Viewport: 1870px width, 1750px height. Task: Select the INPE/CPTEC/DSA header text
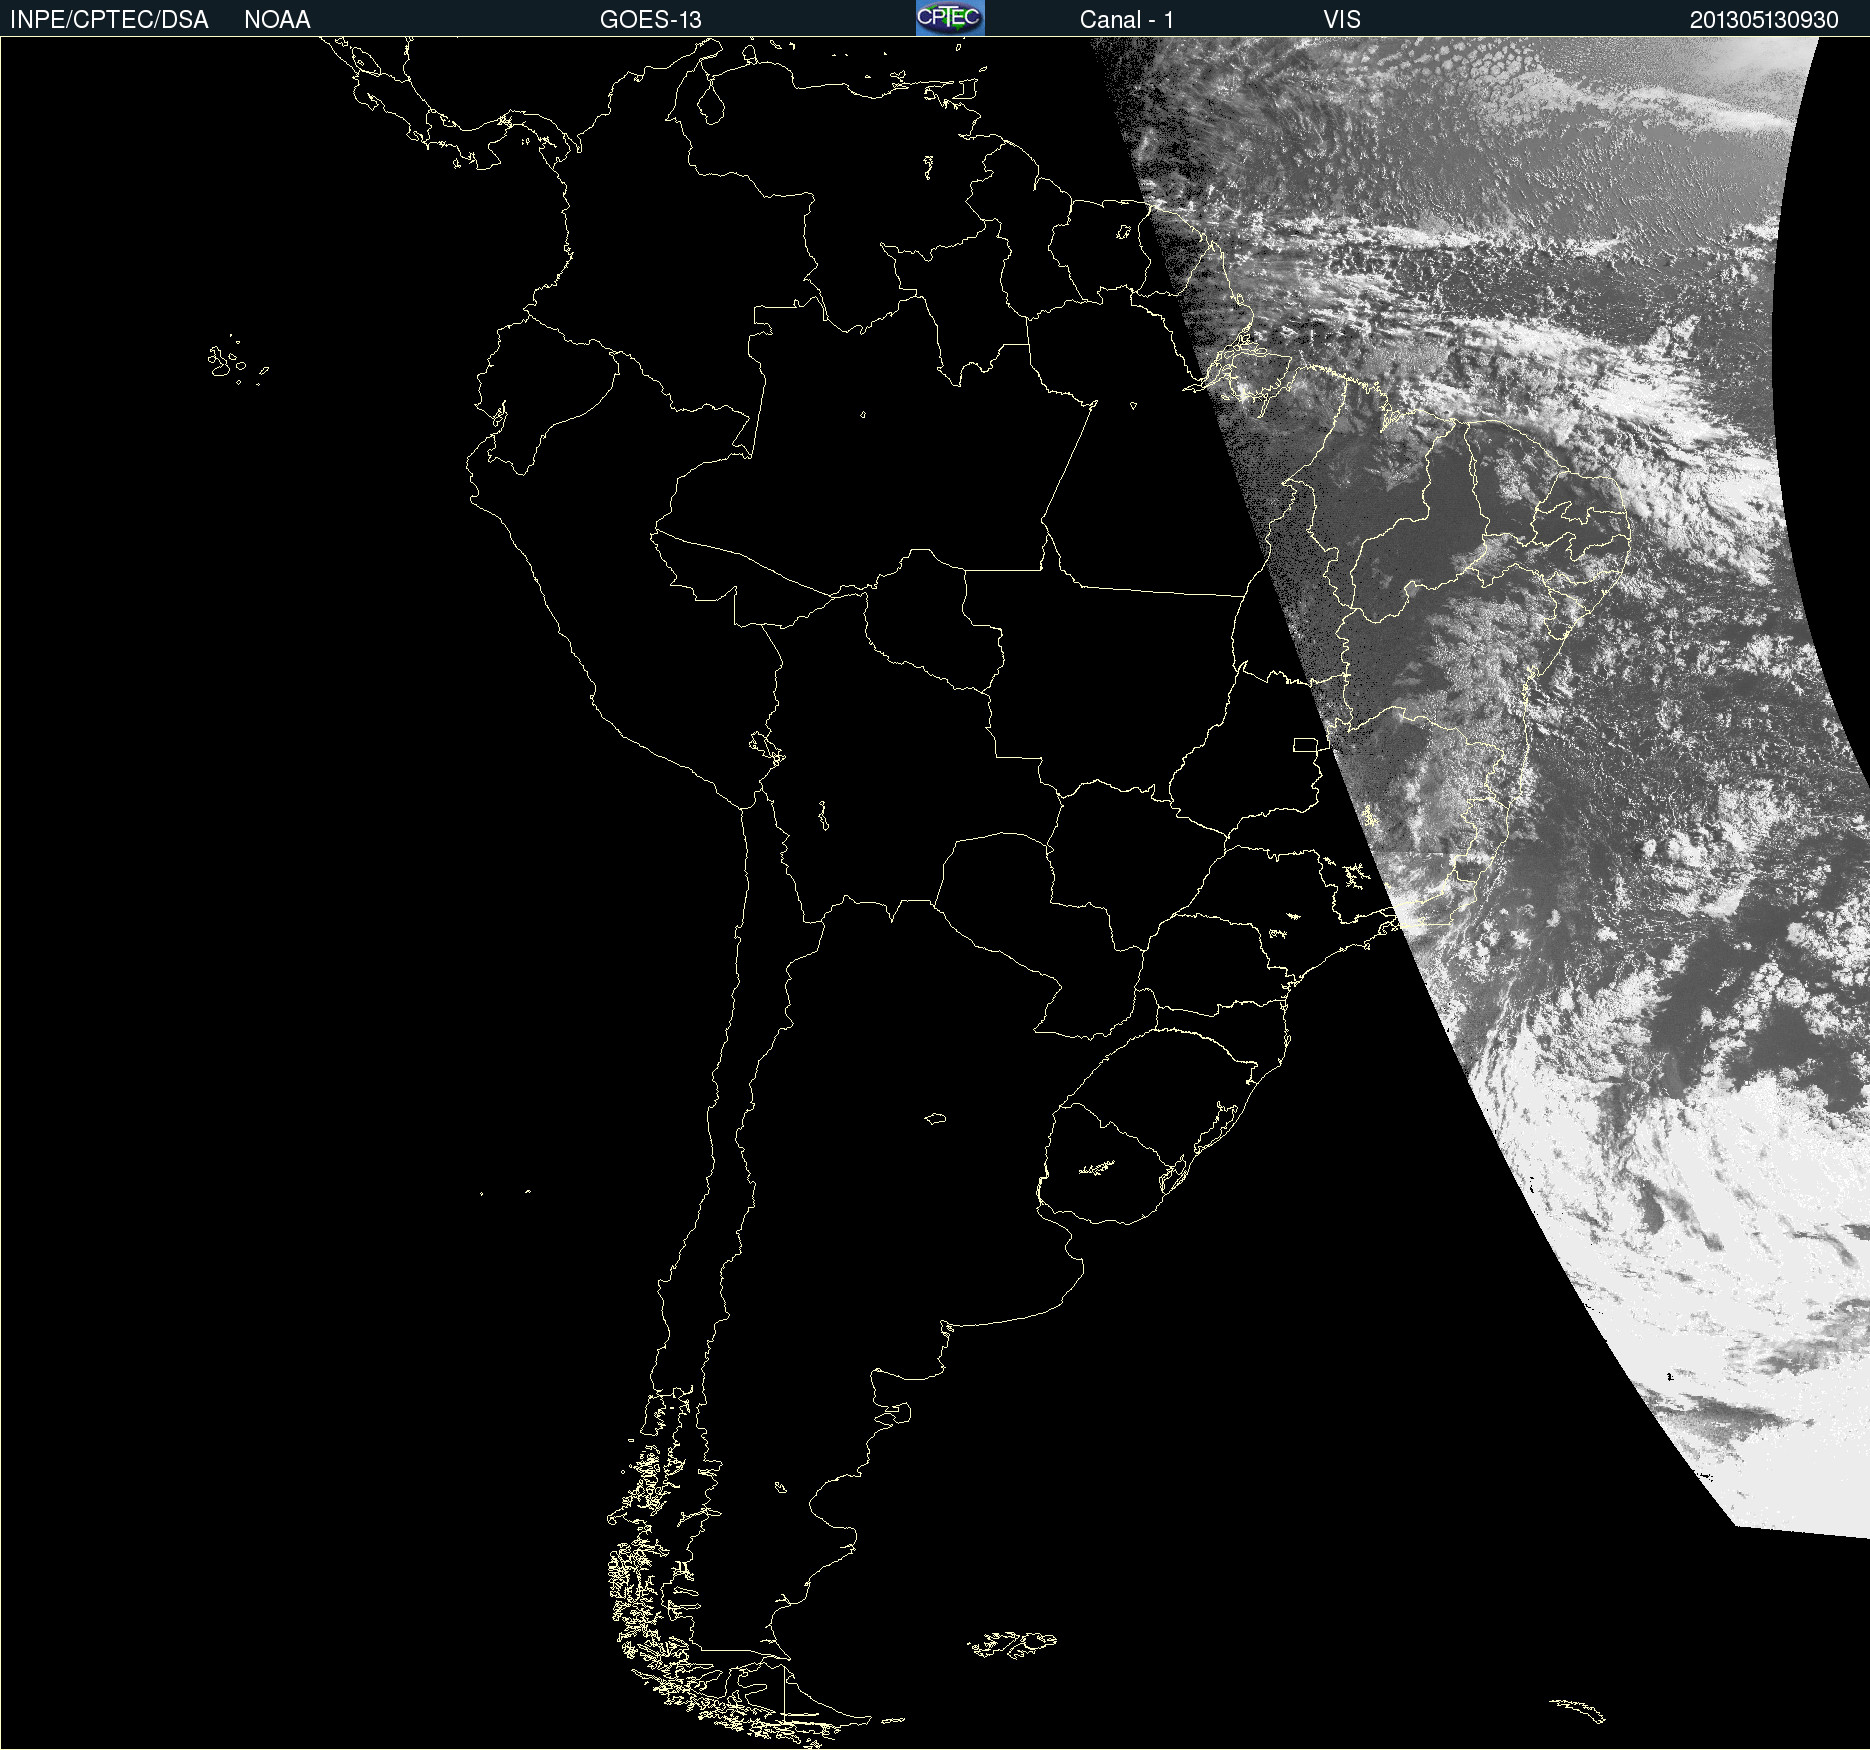(x=109, y=20)
